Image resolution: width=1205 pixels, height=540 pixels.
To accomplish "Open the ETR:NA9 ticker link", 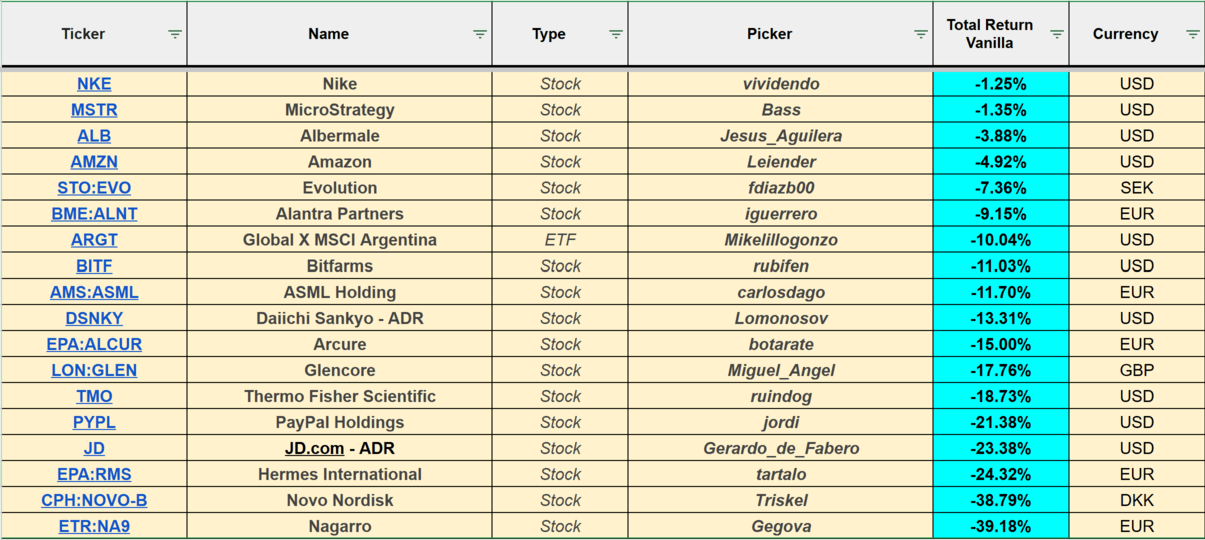I will coord(94,526).
